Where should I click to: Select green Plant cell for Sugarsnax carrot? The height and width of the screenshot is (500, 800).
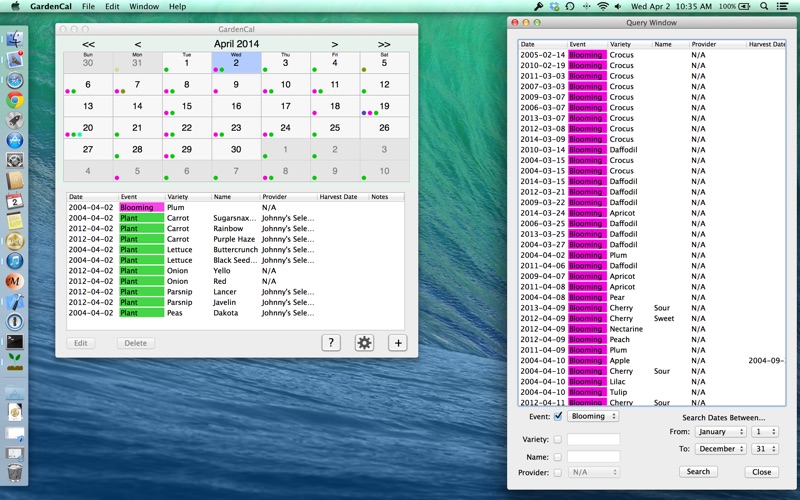coord(141,218)
